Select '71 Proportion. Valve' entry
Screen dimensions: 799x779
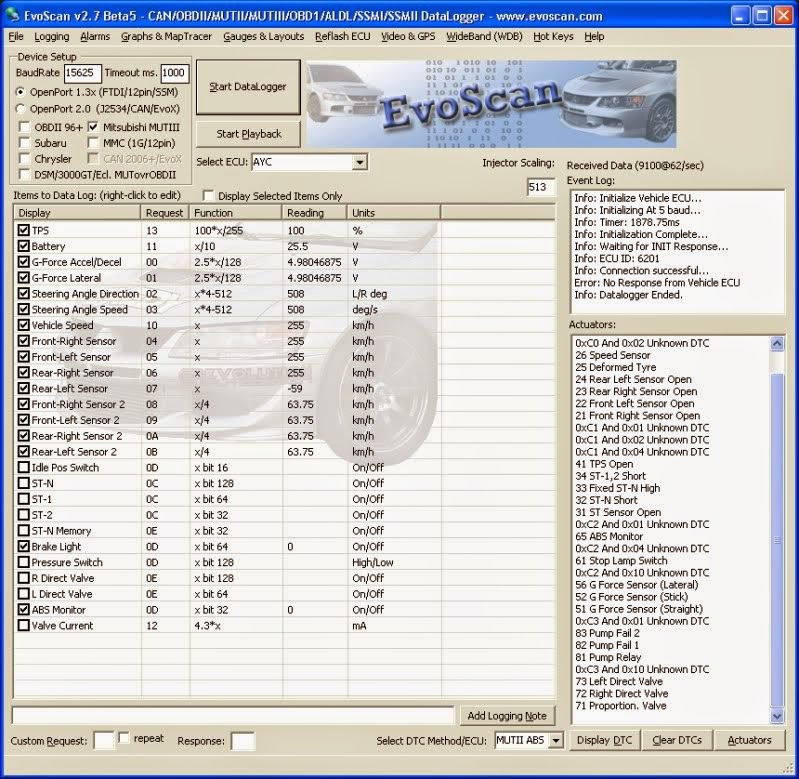(621, 706)
